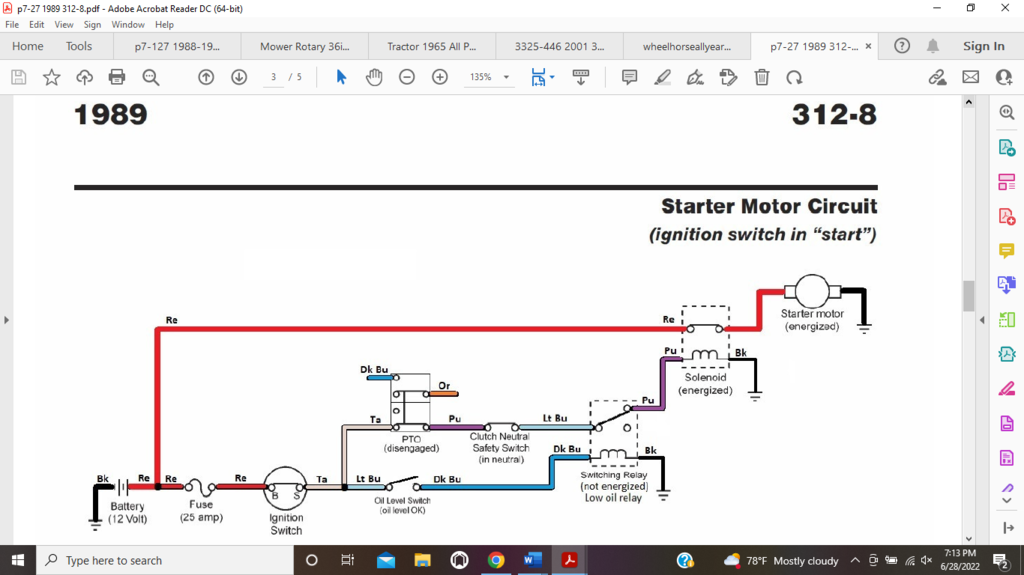Star this file as favorite
Screen dimensions: 1024x575
51,77
